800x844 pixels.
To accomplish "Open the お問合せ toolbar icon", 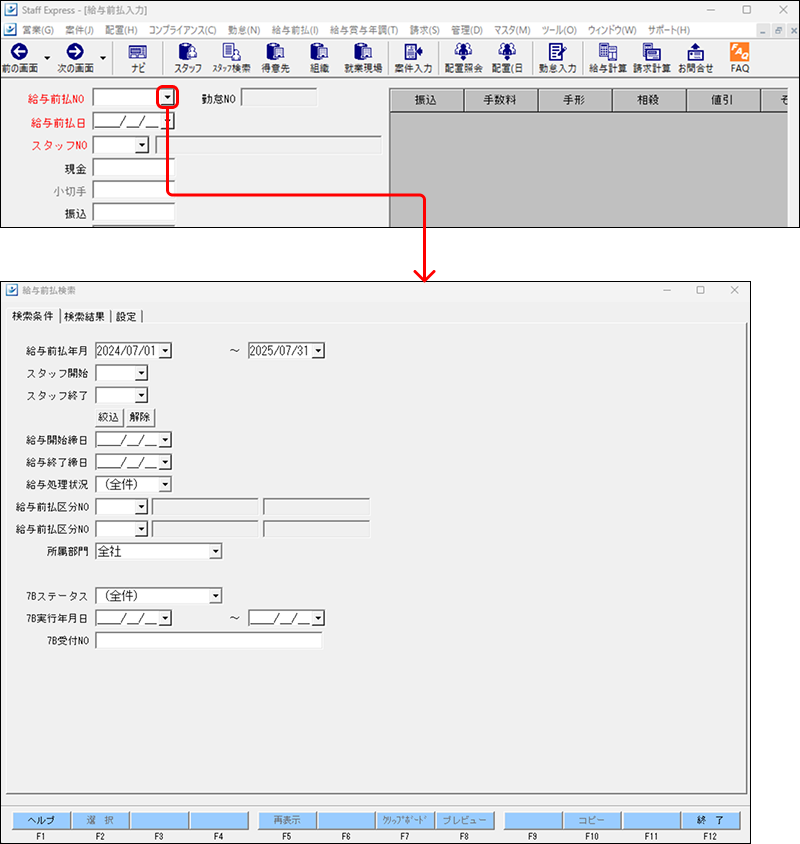I will (x=696, y=57).
